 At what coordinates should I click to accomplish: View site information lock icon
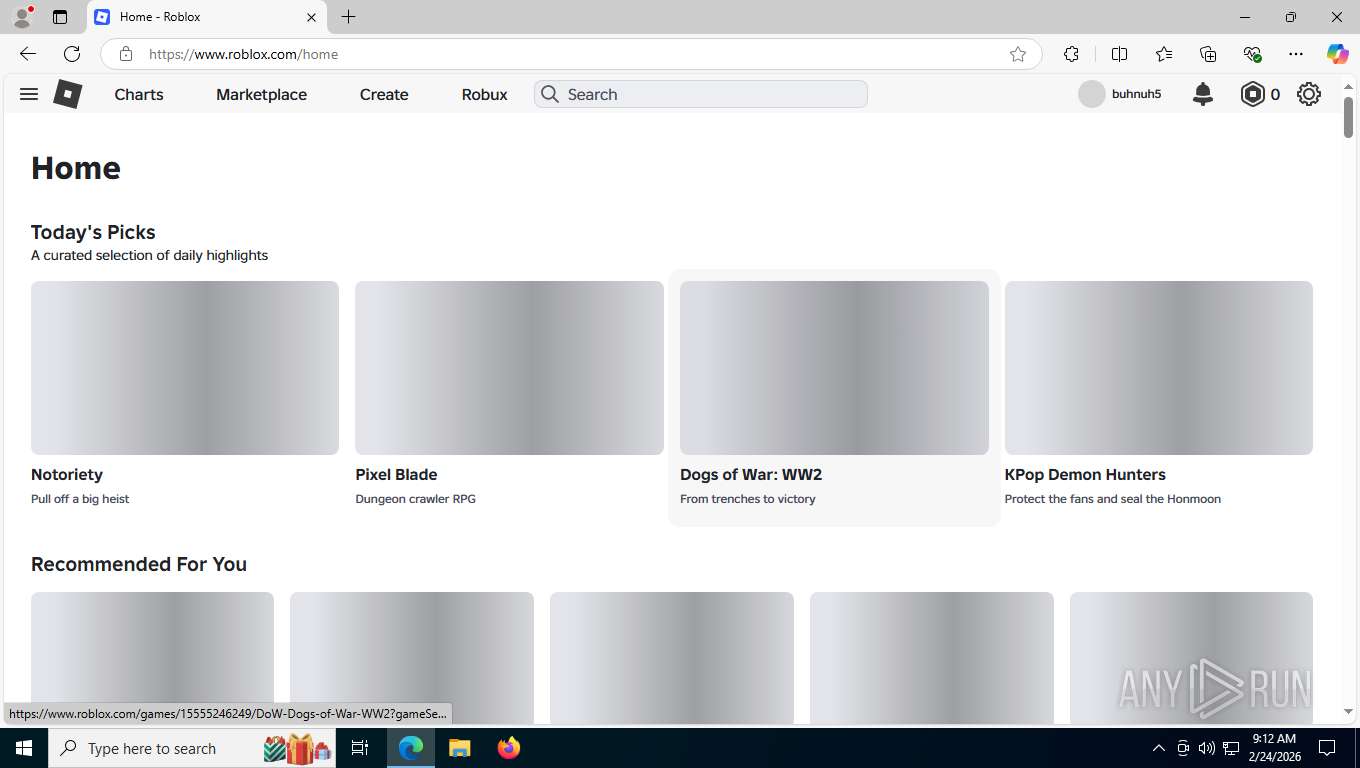pyautogui.click(x=126, y=54)
